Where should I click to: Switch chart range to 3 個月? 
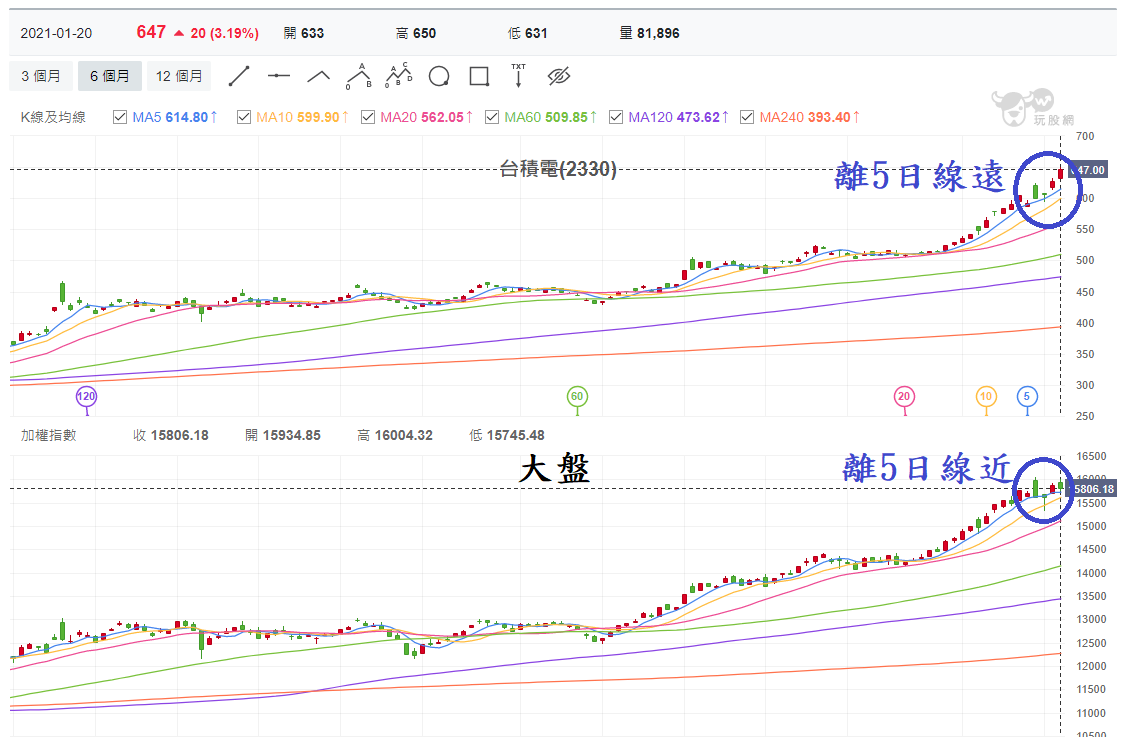[41, 76]
